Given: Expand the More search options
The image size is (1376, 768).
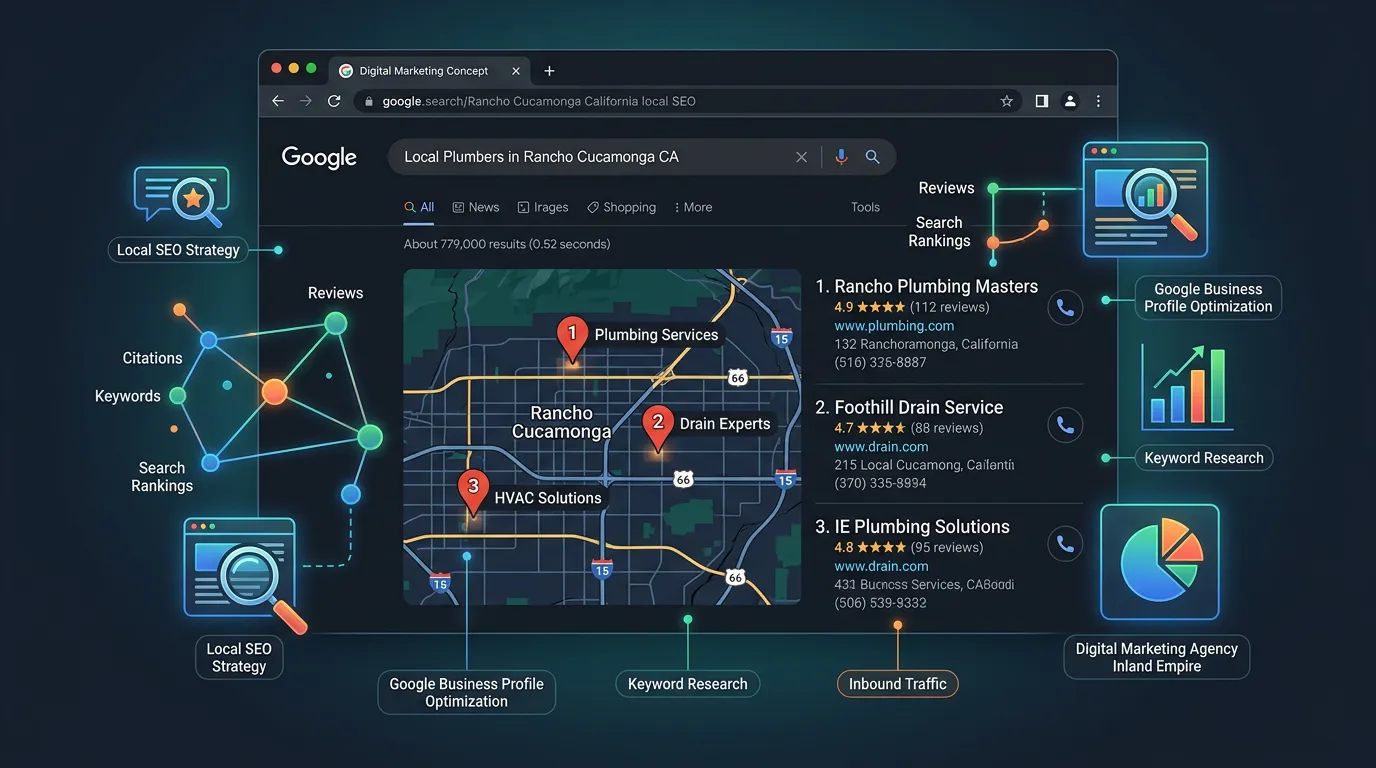Looking at the screenshot, I should (694, 207).
